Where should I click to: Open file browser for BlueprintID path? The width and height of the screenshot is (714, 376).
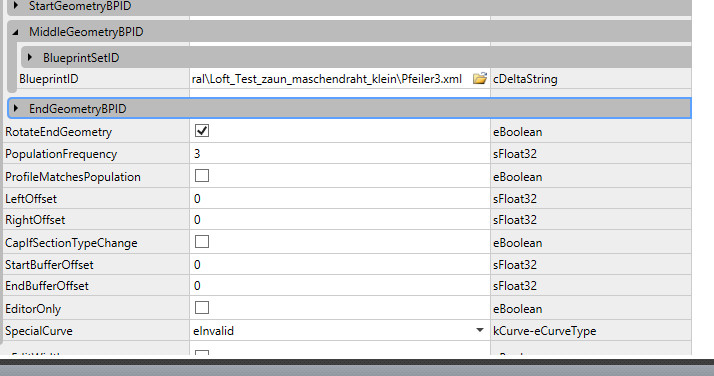click(x=479, y=79)
